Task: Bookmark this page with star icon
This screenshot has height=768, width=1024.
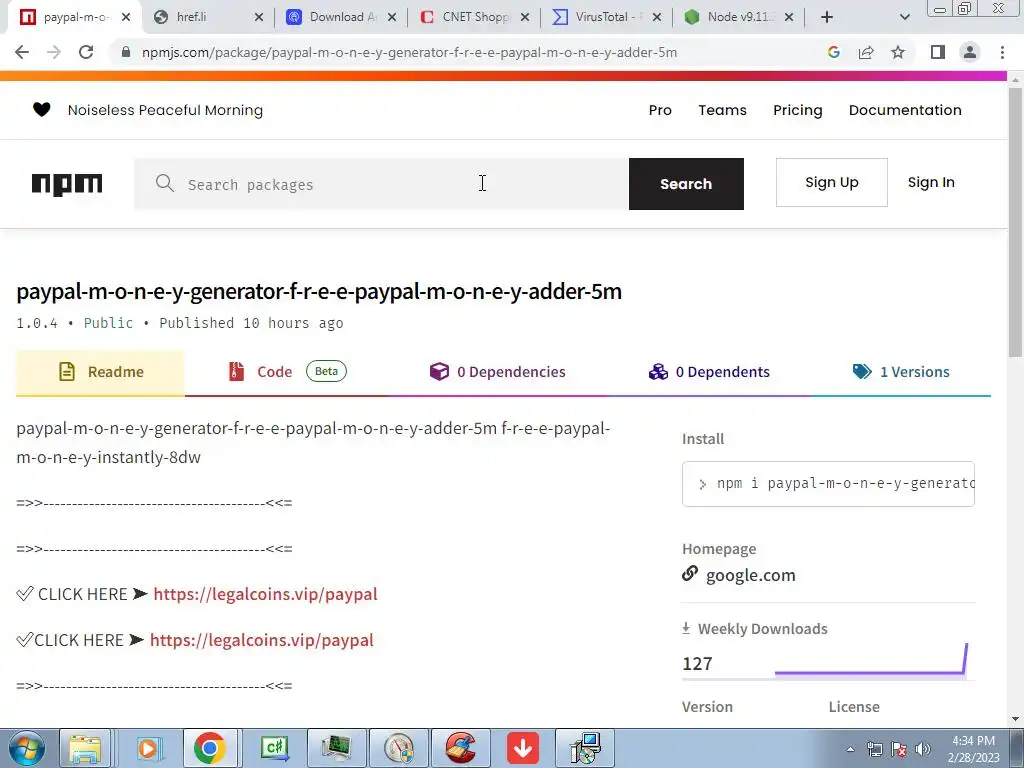Action: (x=898, y=52)
